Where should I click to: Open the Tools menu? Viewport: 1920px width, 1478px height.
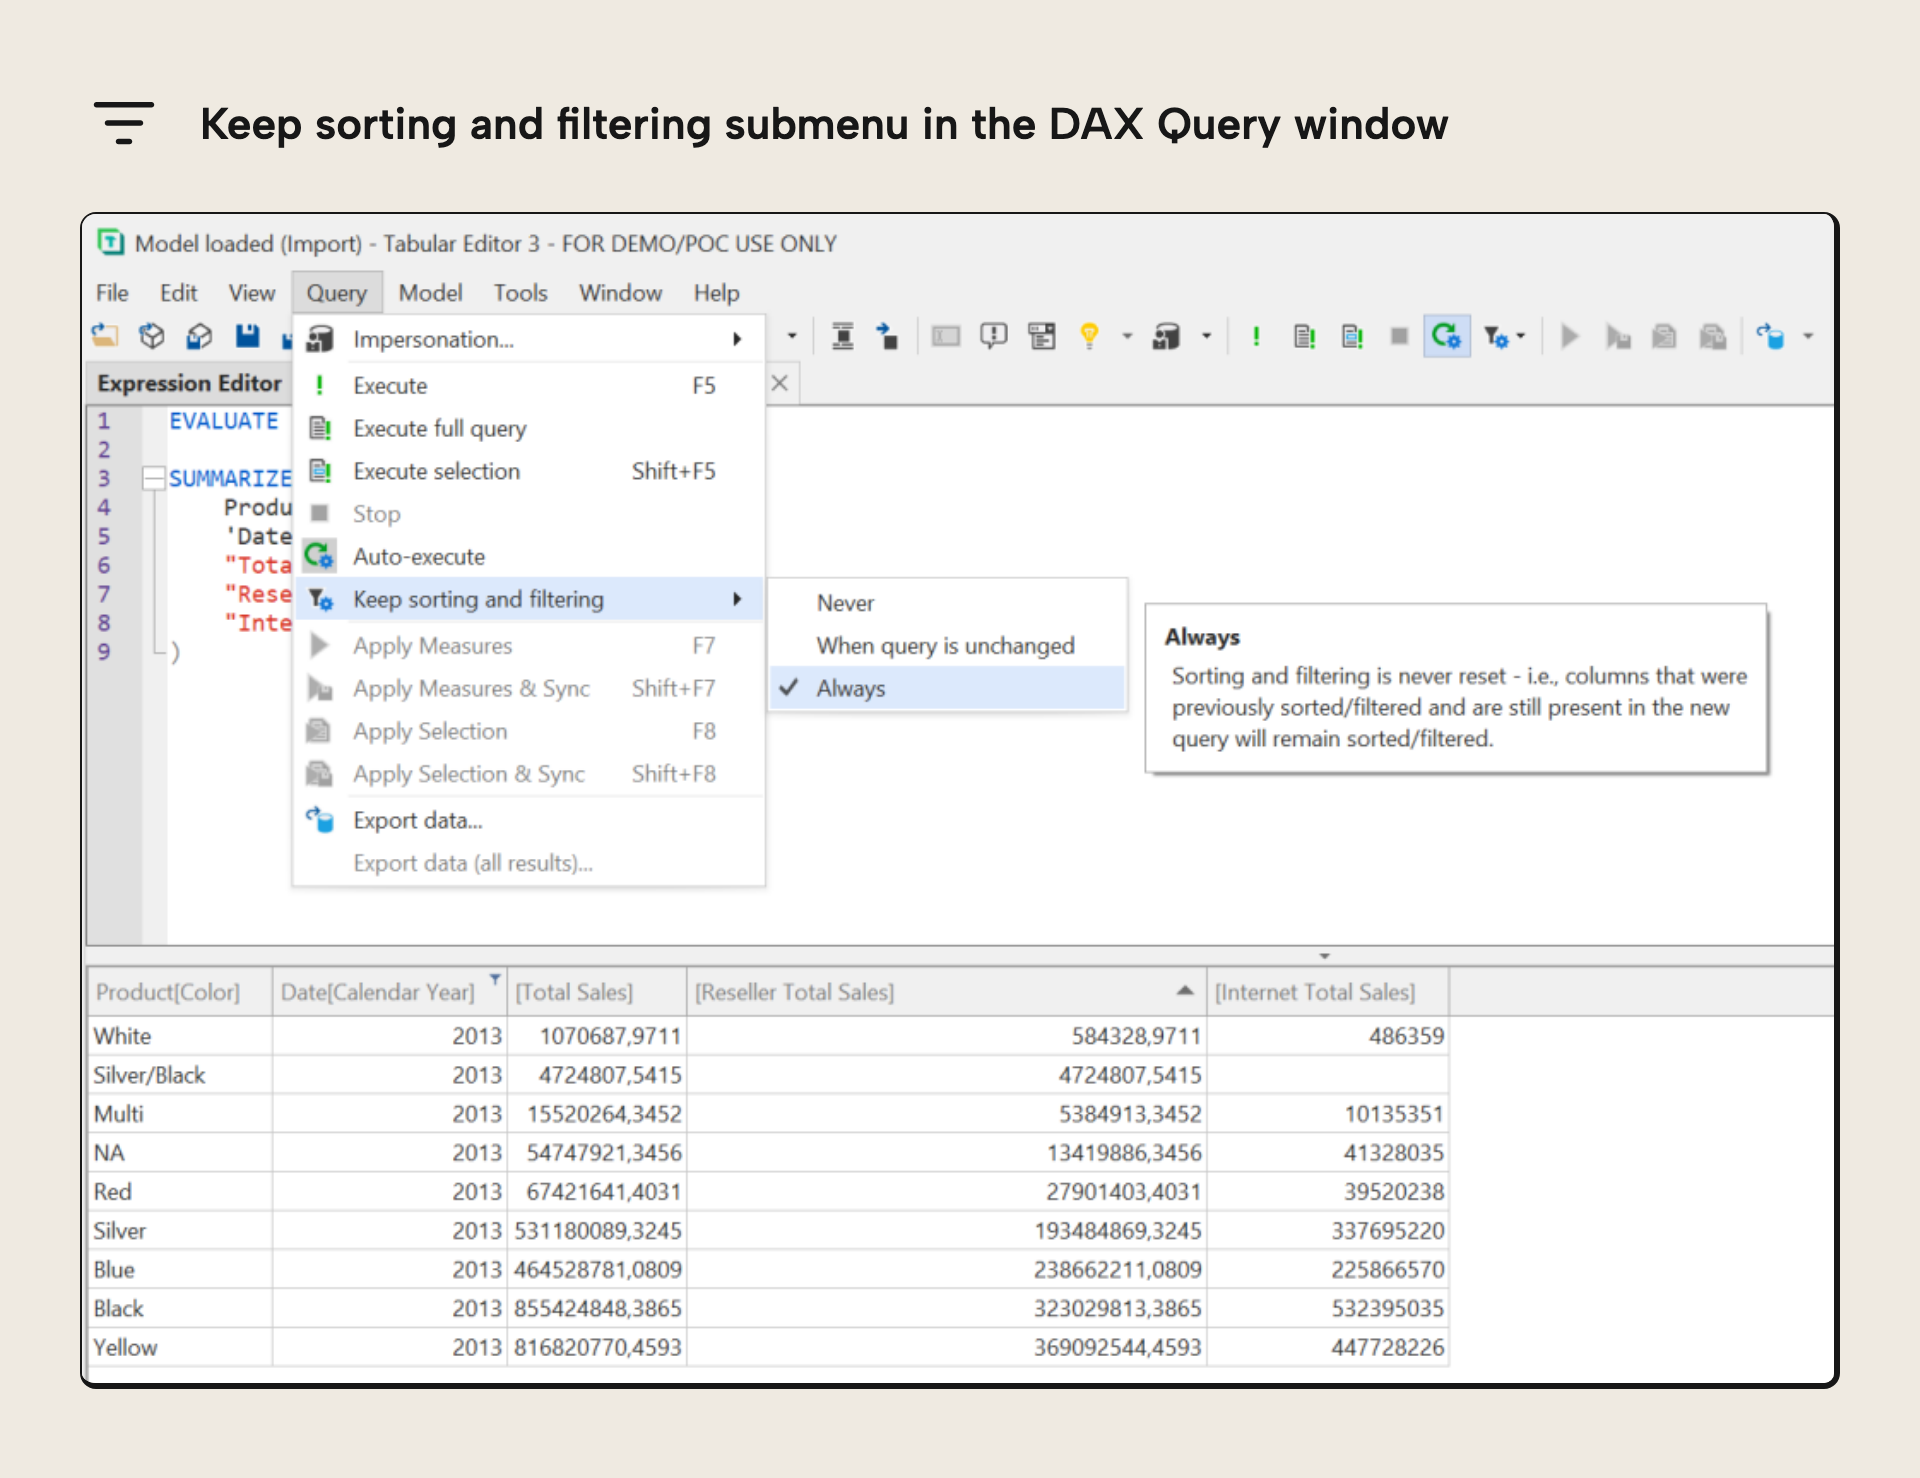(520, 293)
